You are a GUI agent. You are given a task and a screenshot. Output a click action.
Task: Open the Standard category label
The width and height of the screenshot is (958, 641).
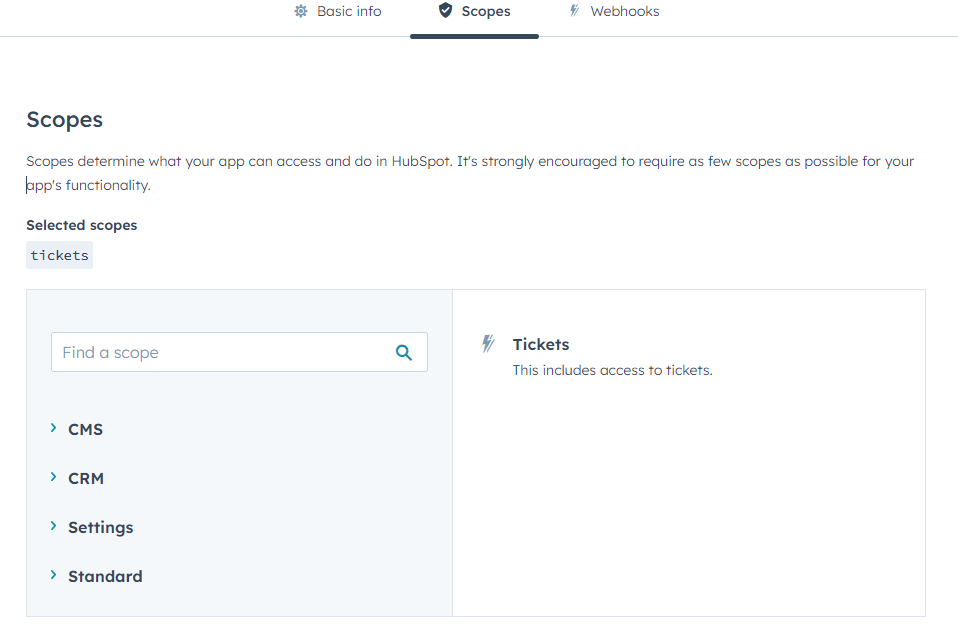105,576
